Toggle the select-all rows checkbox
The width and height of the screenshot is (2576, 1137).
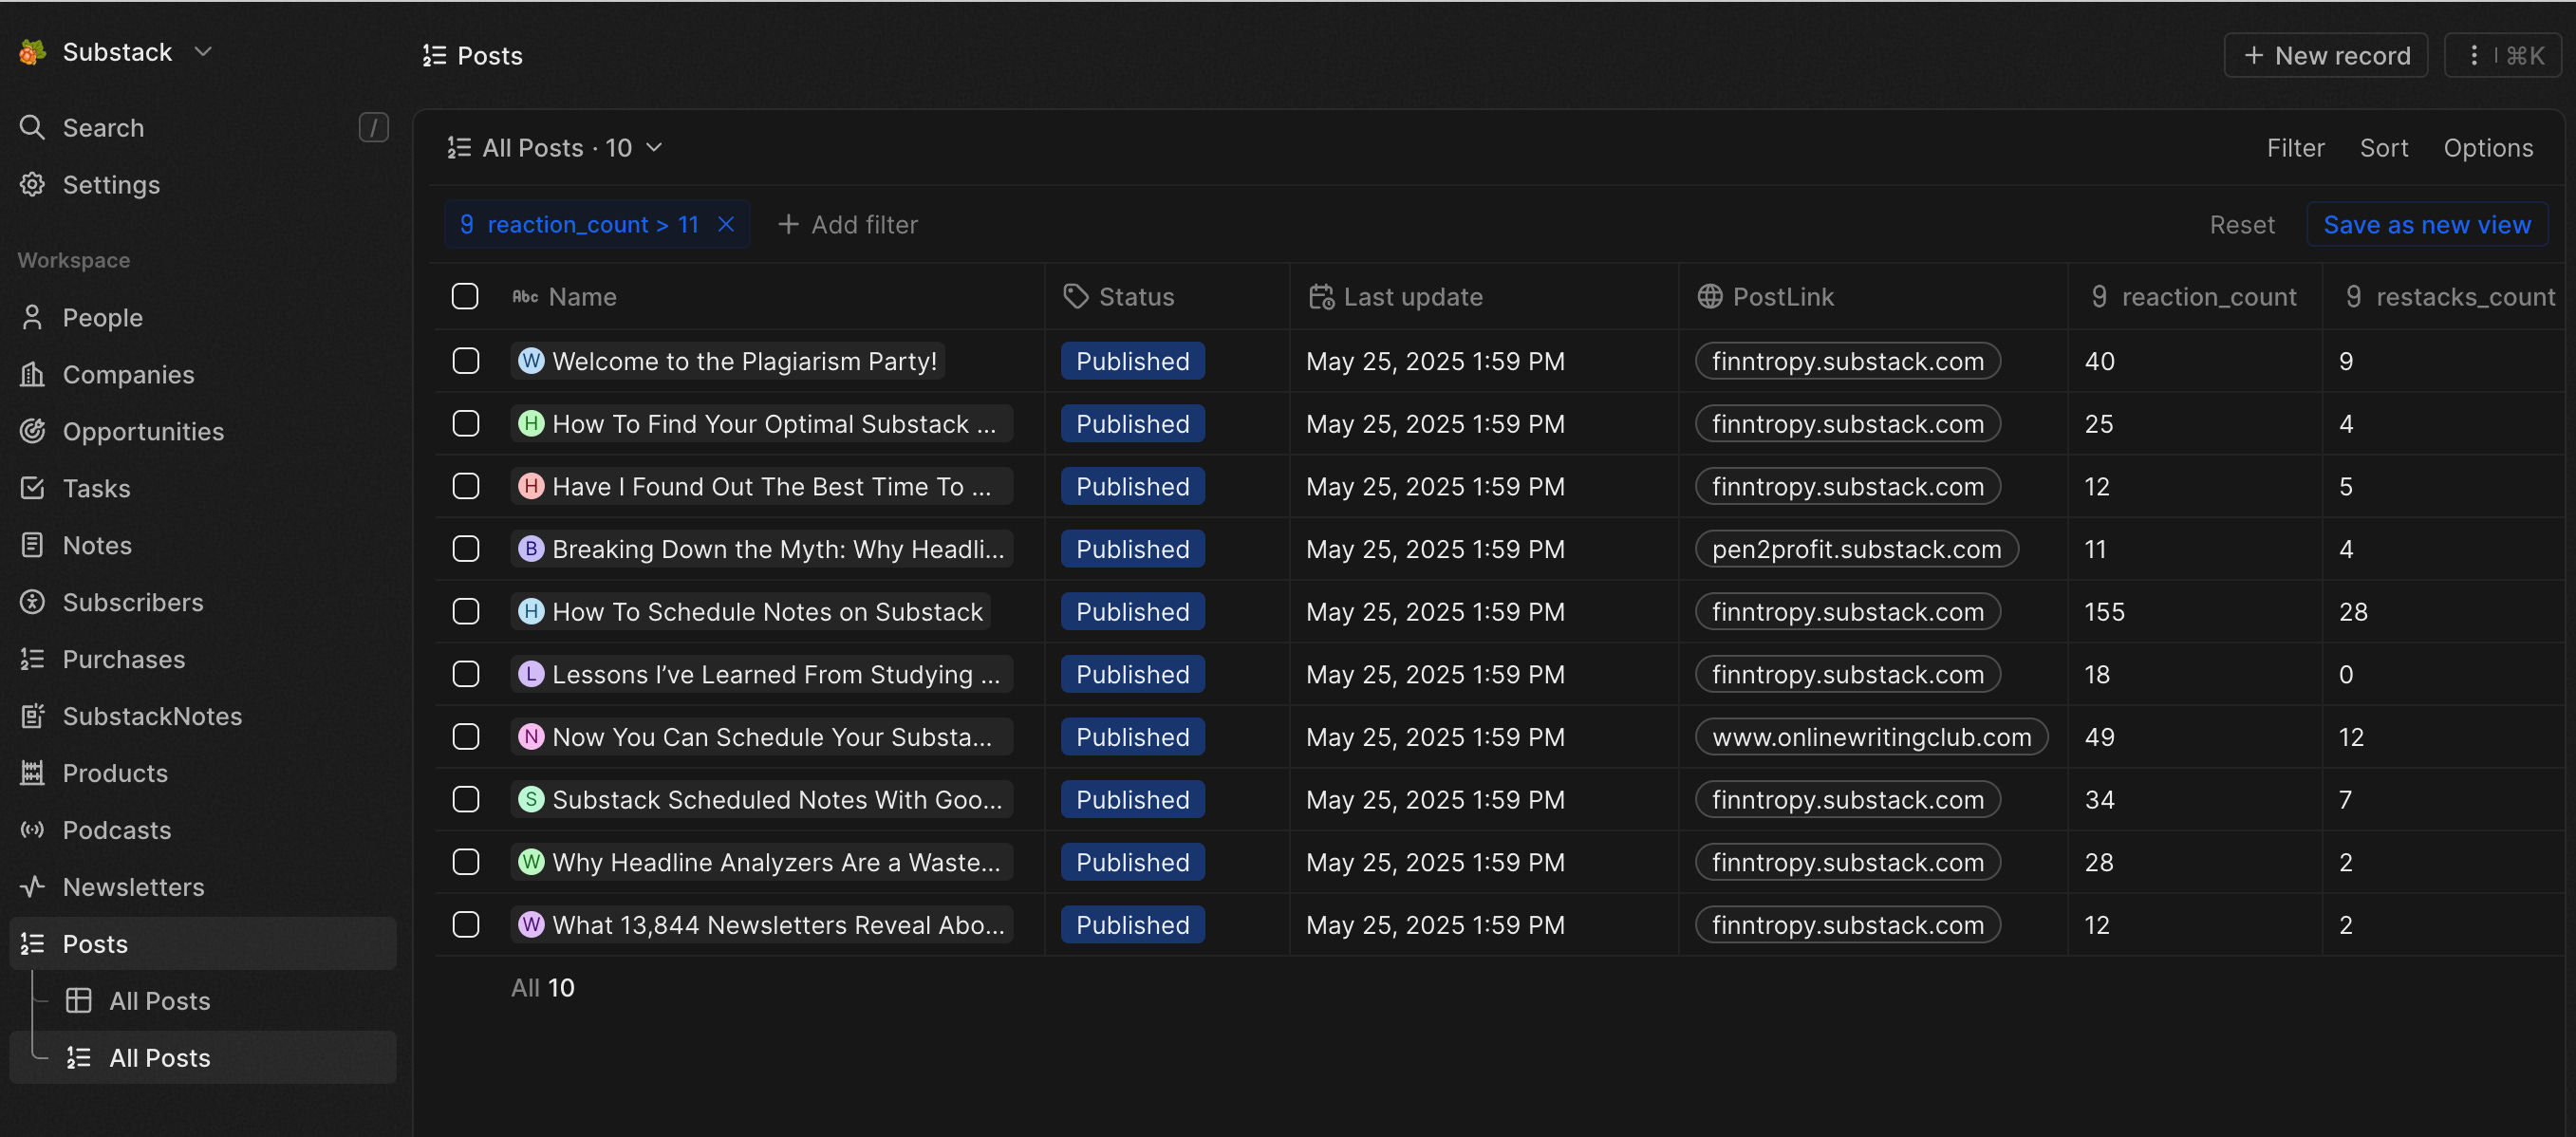pos(465,297)
